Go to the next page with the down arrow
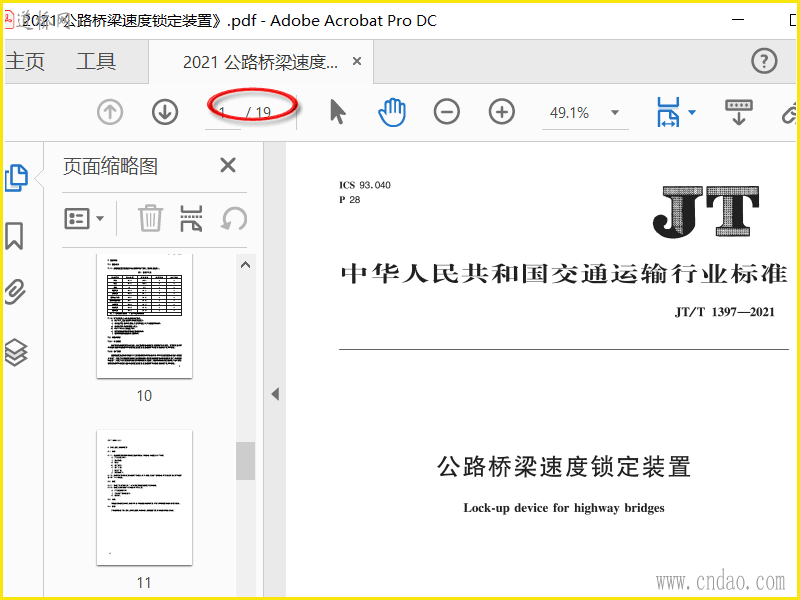 tap(165, 112)
